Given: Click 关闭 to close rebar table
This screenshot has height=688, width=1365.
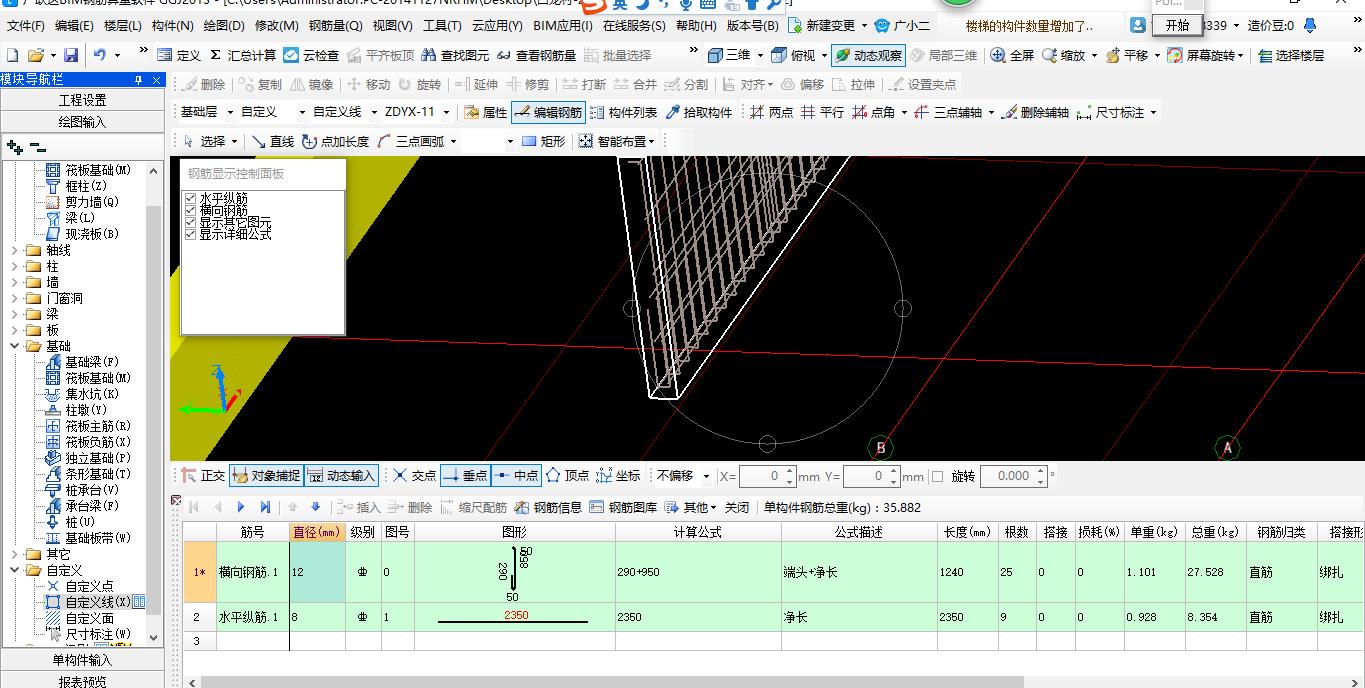Looking at the screenshot, I should click(737, 507).
